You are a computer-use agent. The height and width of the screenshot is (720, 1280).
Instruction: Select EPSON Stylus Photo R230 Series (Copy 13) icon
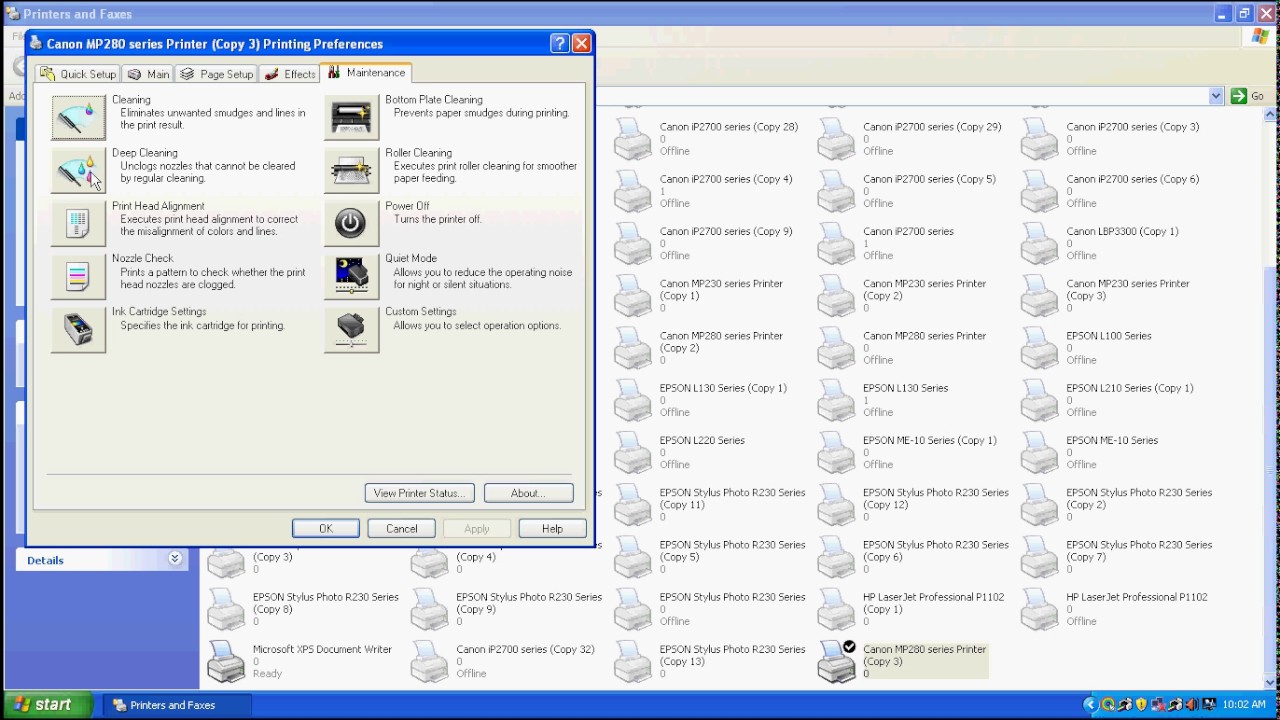[633, 661]
